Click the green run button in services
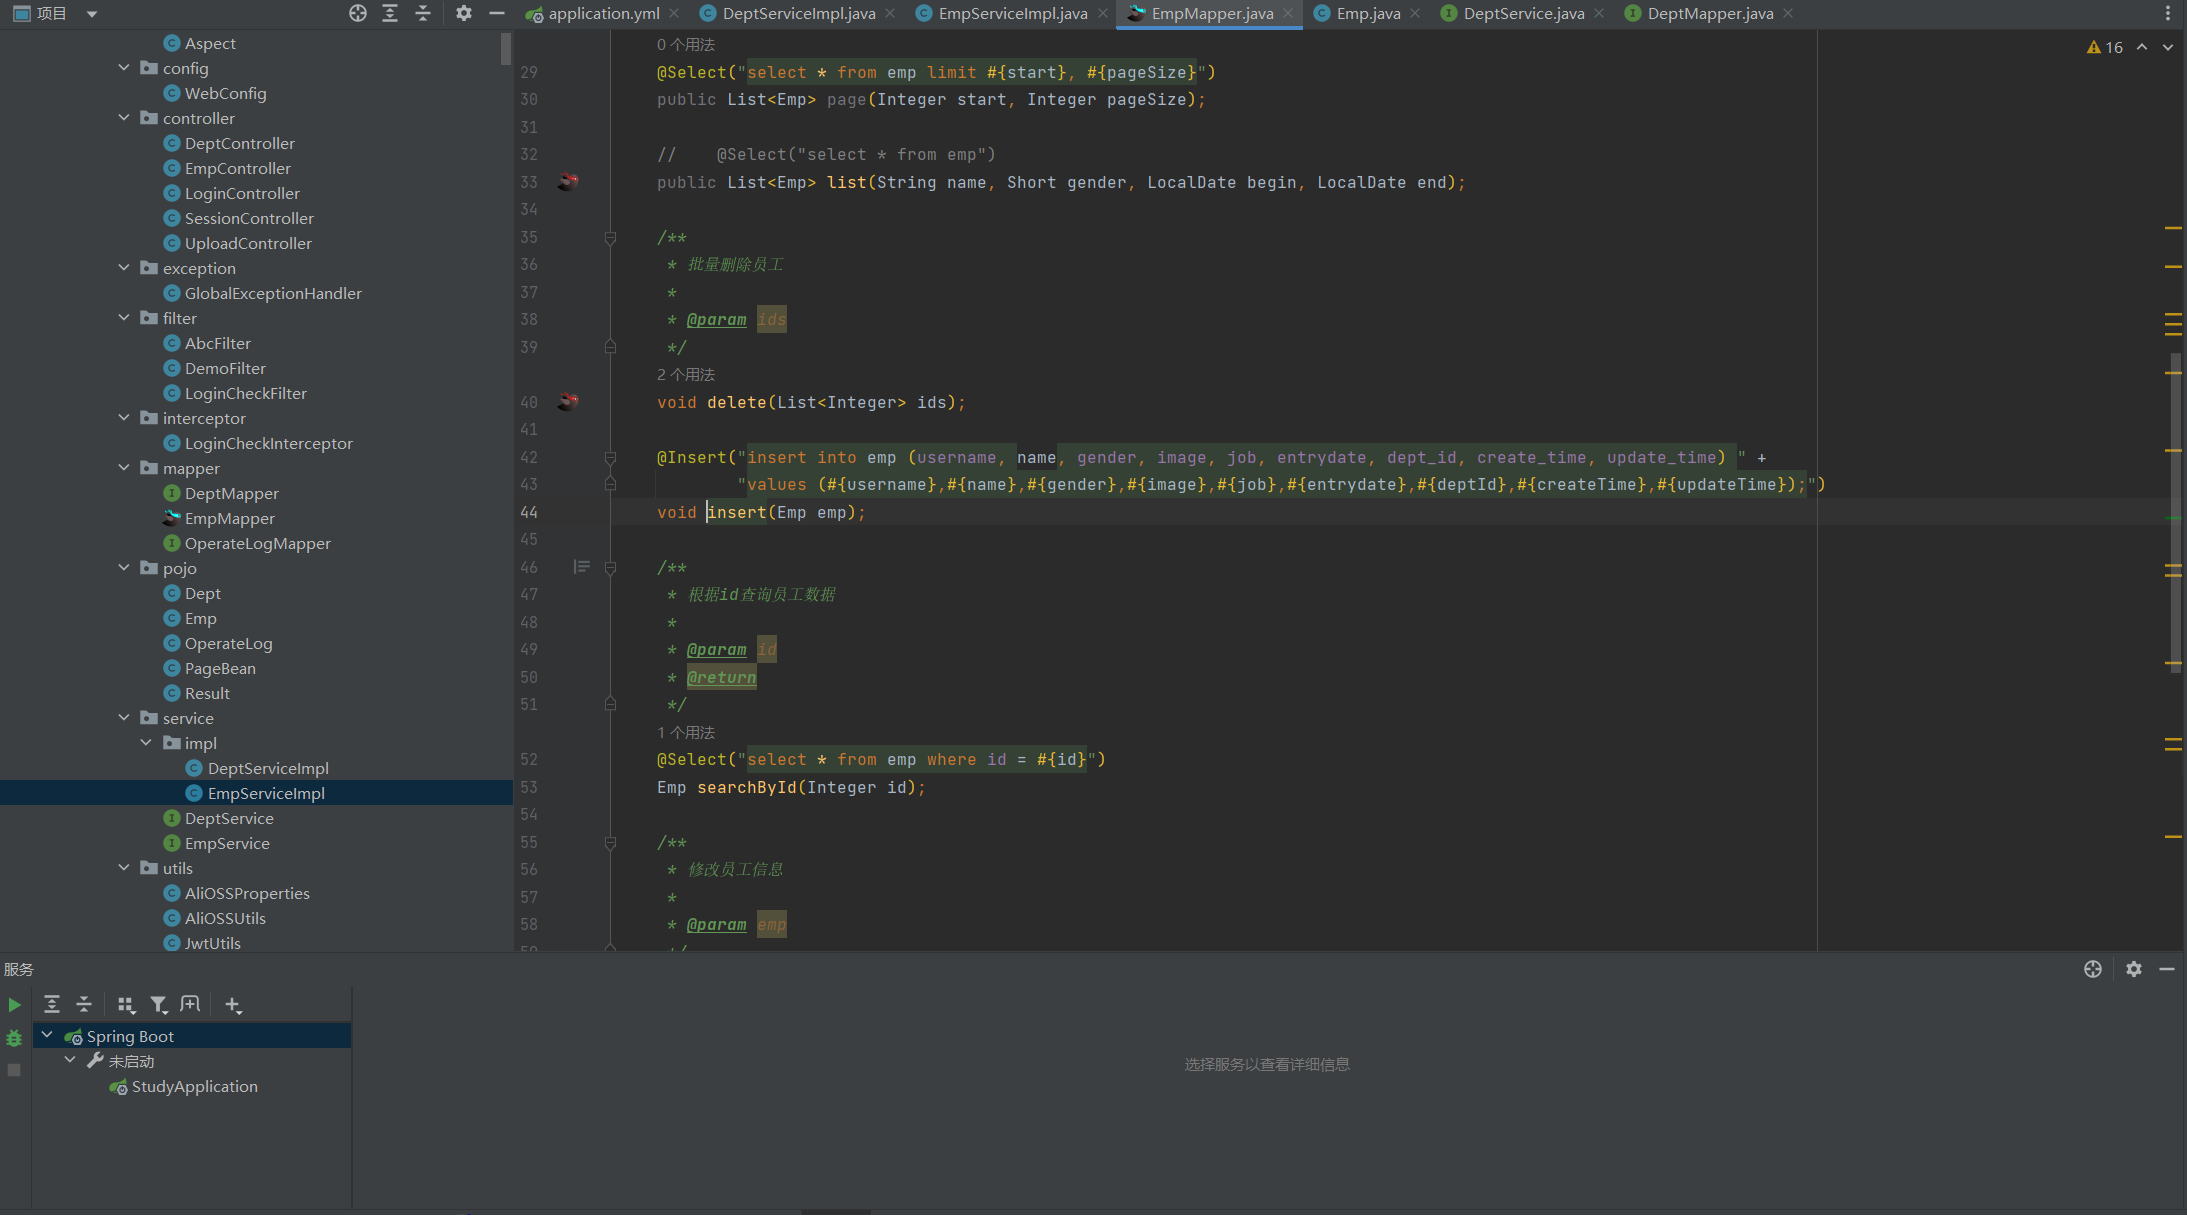Screen dimensions: 2187x1215 12,1004
